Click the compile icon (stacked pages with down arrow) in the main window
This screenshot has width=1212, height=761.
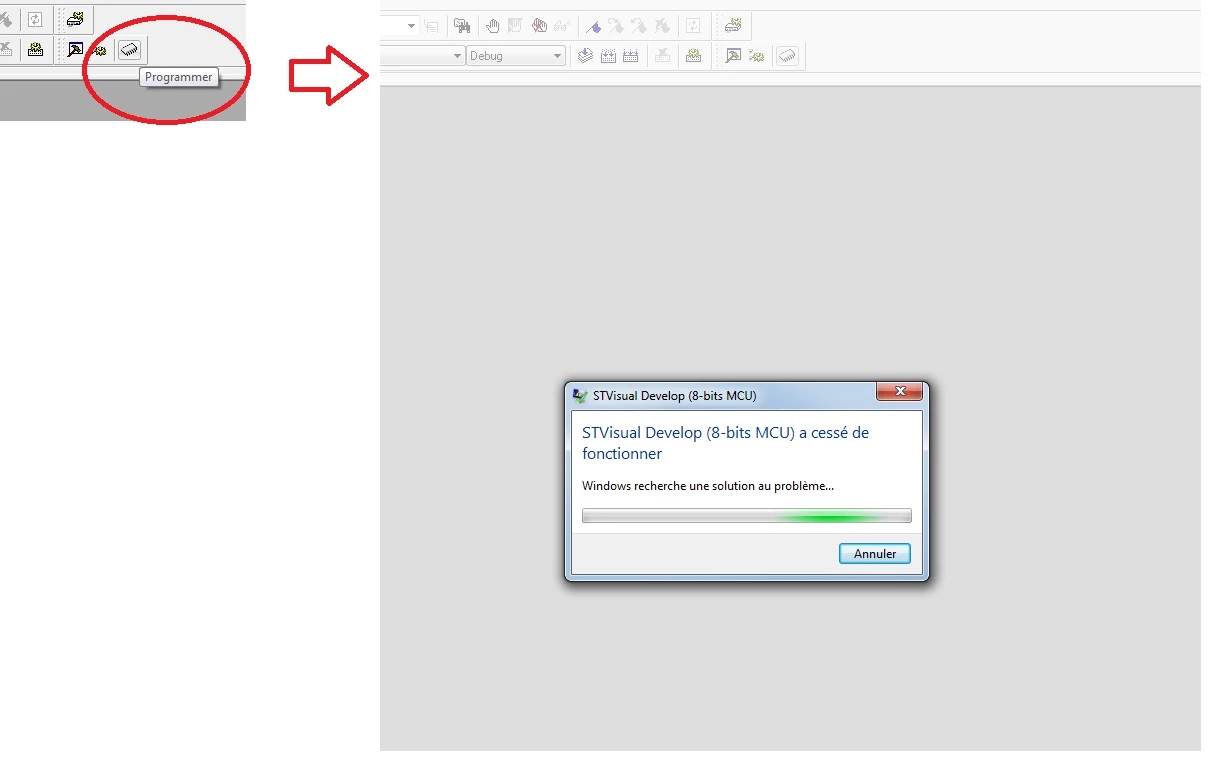(x=586, y=56)
